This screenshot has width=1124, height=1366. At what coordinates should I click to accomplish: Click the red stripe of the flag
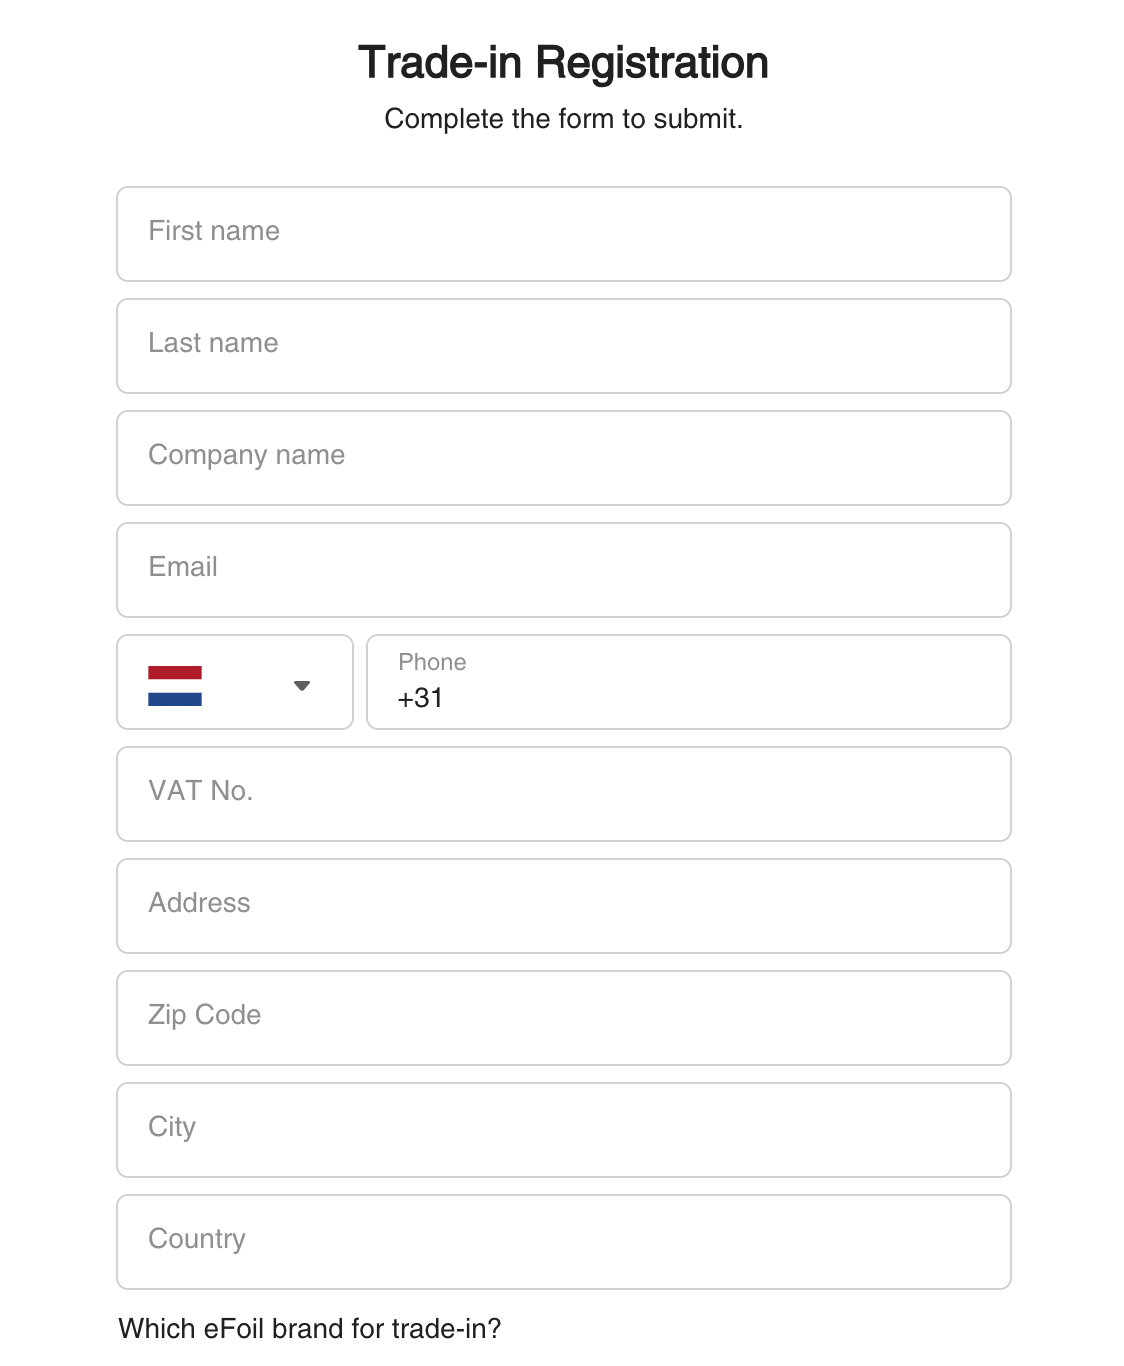[175, 673]
